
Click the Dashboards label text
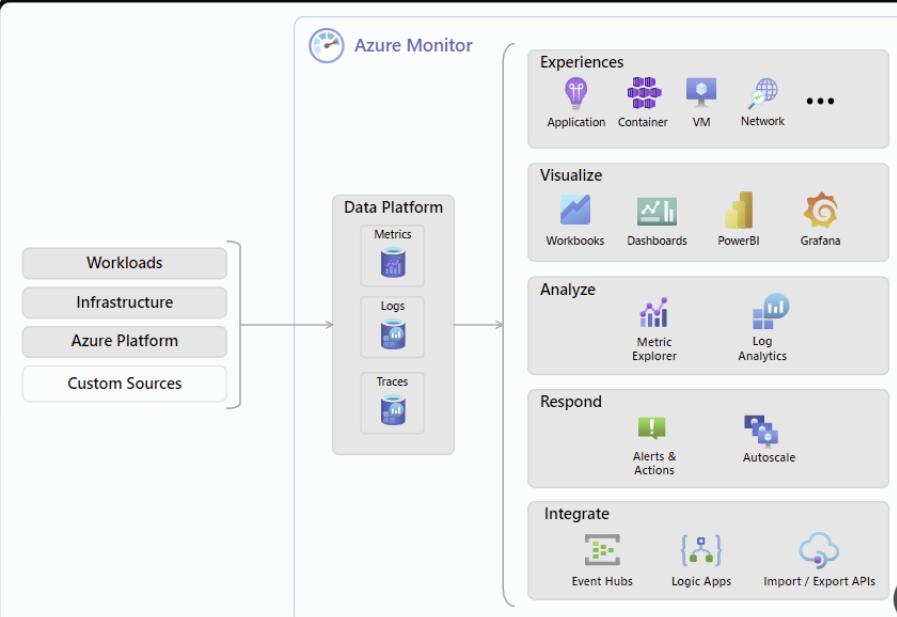657,241
